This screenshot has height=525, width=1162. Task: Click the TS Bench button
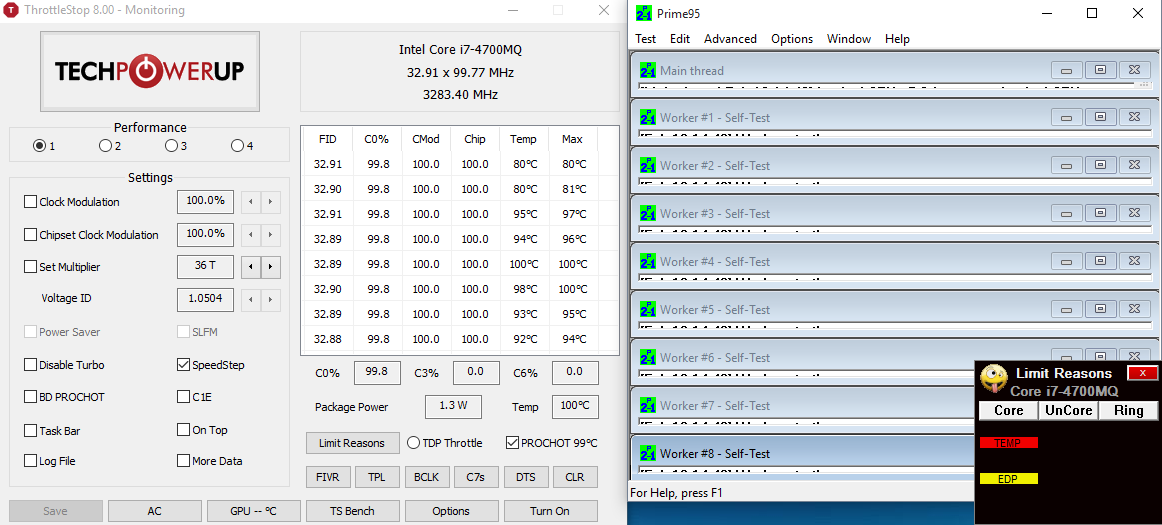tap(352, 511)
